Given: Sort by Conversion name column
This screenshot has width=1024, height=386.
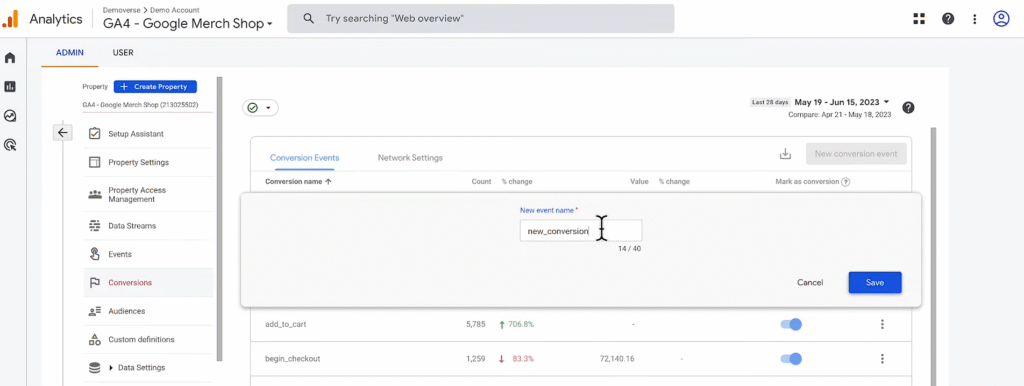Looking at the screenshot, I should click(298, 182).
